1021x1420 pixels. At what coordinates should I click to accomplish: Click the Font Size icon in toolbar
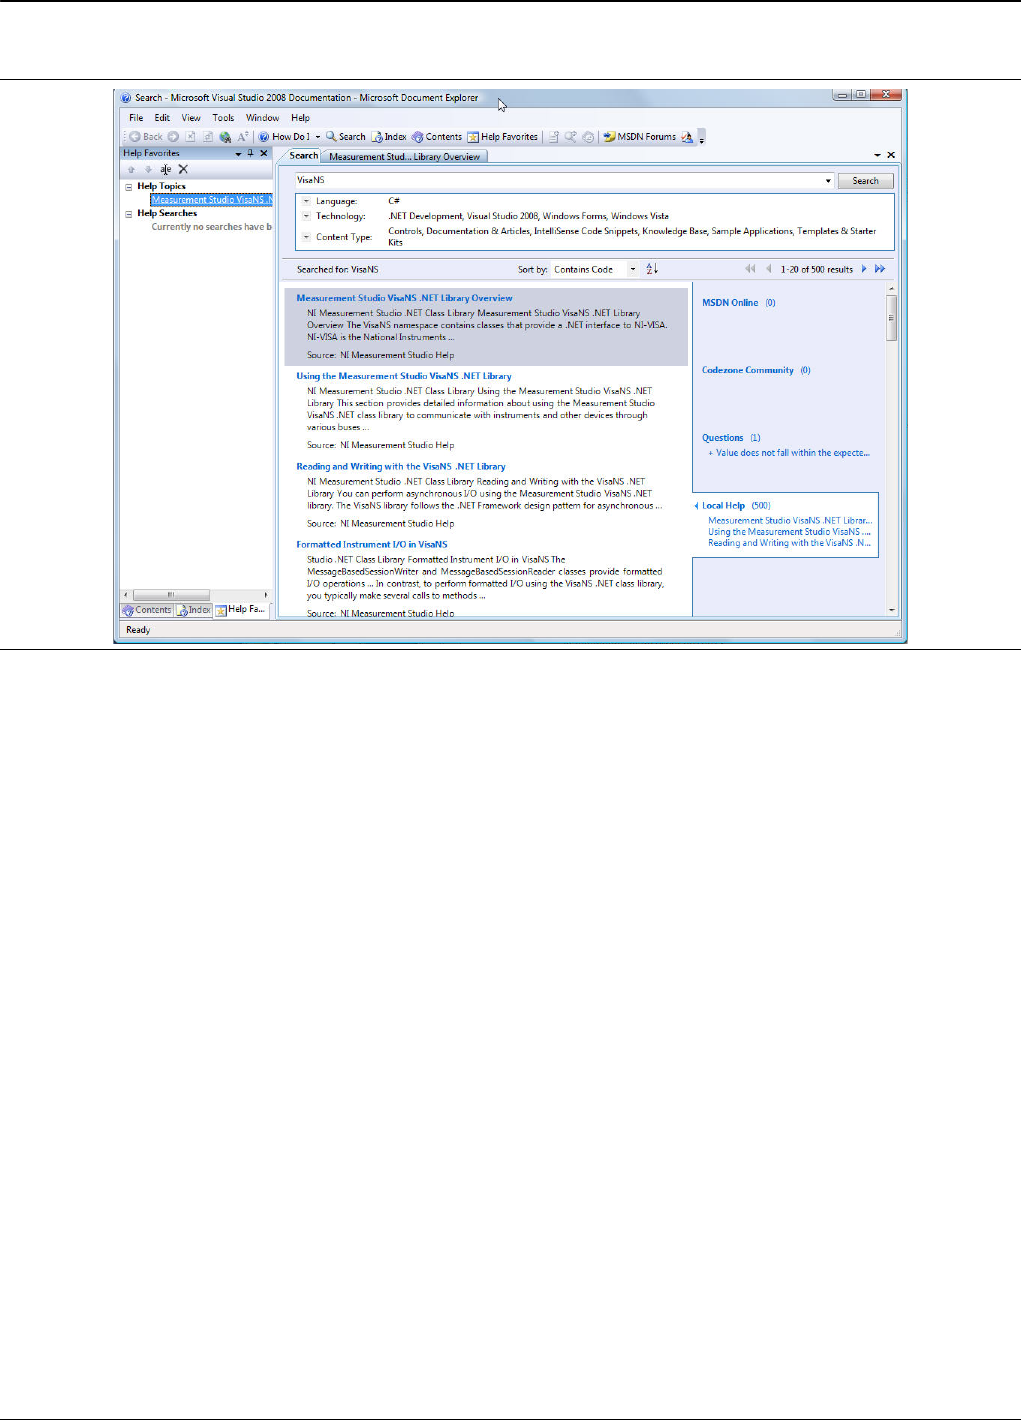(242, 137)
